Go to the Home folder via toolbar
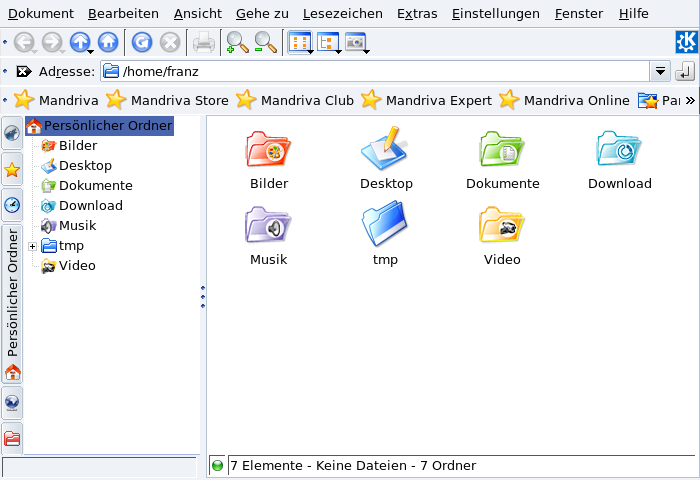The image size is (700, 480). click(x=107, y=42)
